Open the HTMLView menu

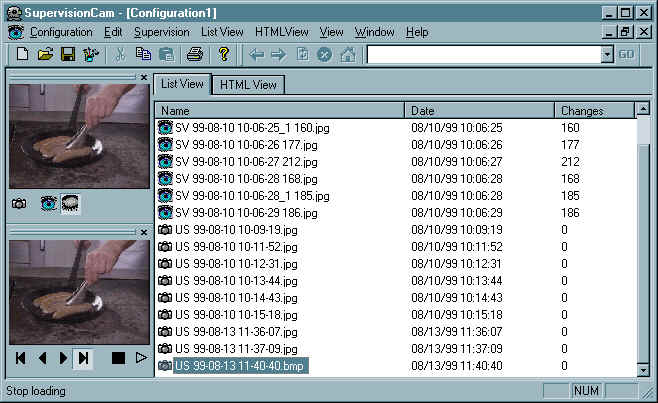tap(282, 32)
